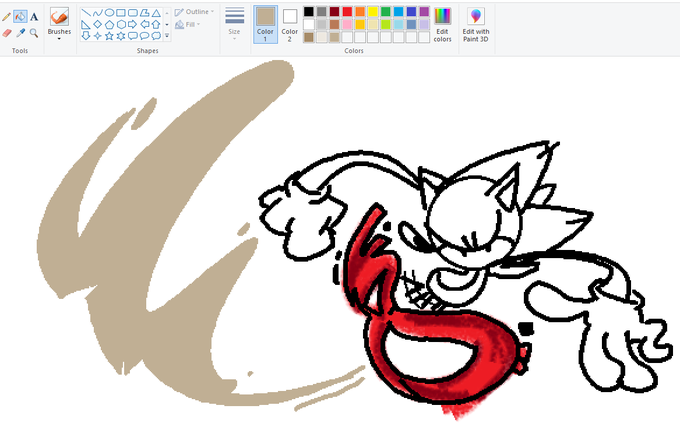Choose the Four-point star shape
The image size is (680, 430).
98,36
